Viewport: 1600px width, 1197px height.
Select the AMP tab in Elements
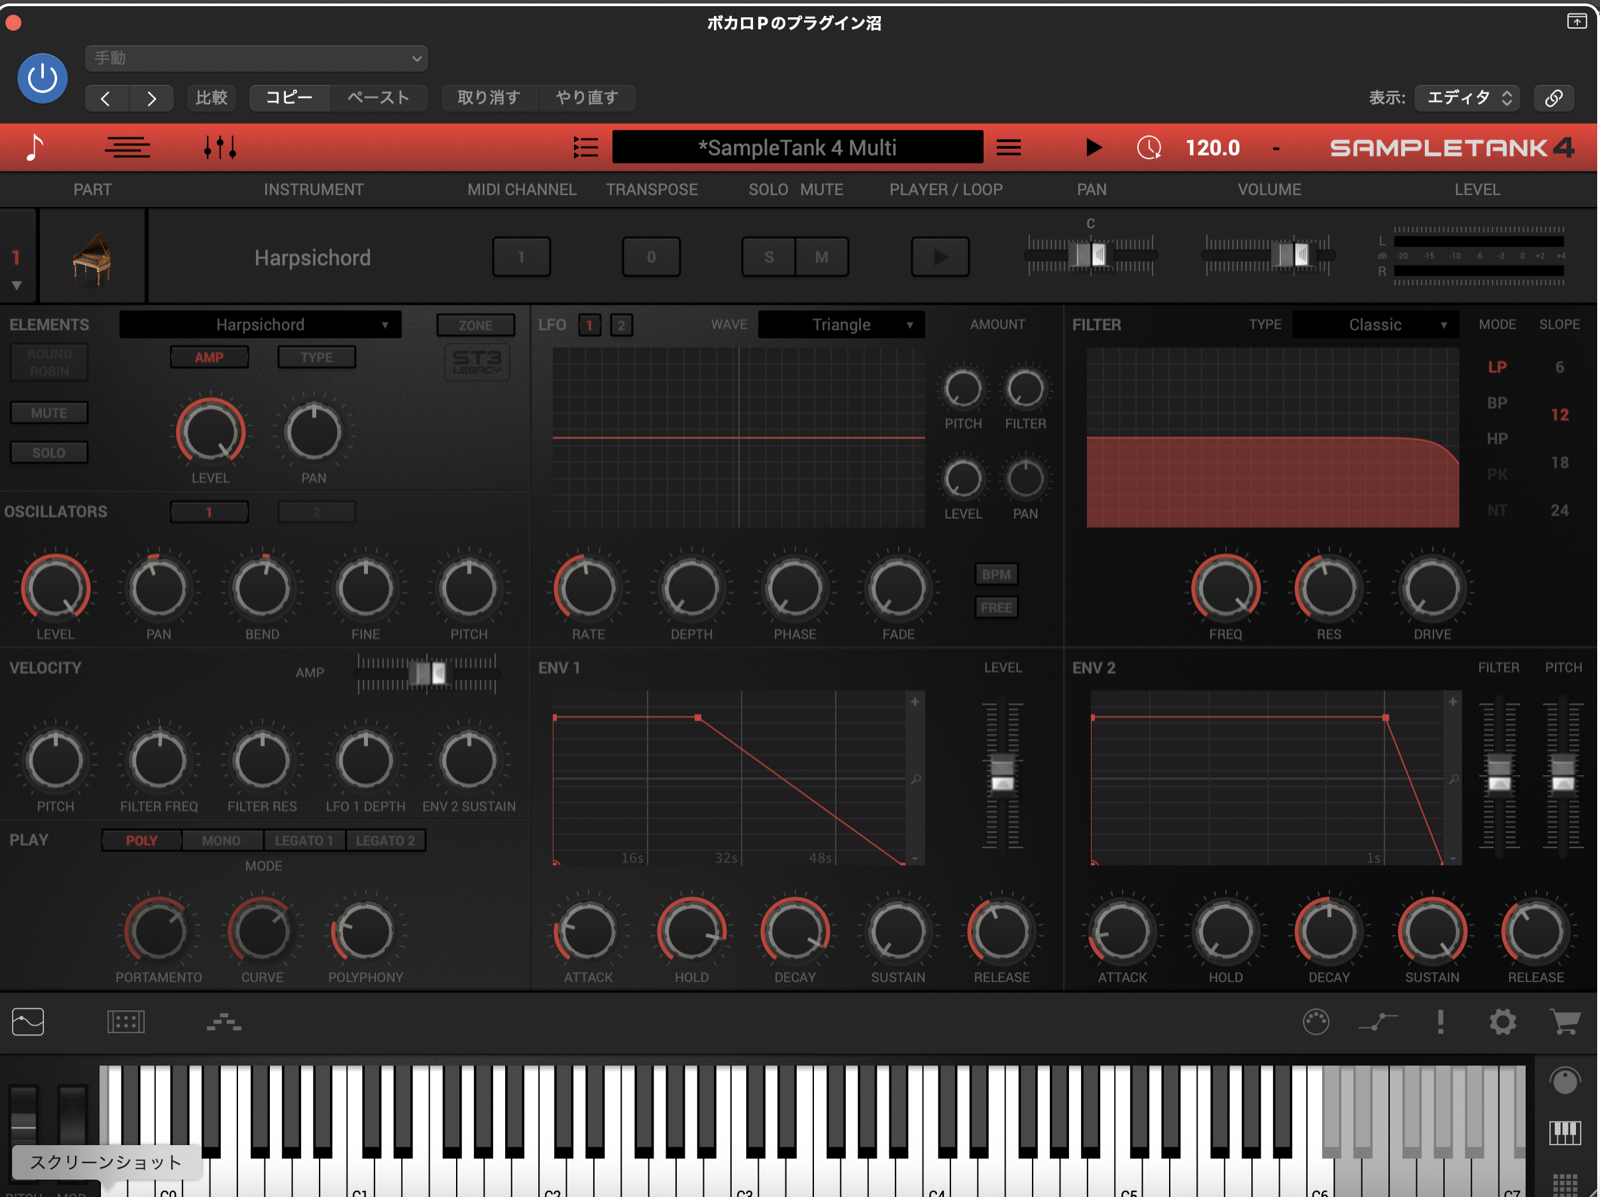tap(209, 357)
